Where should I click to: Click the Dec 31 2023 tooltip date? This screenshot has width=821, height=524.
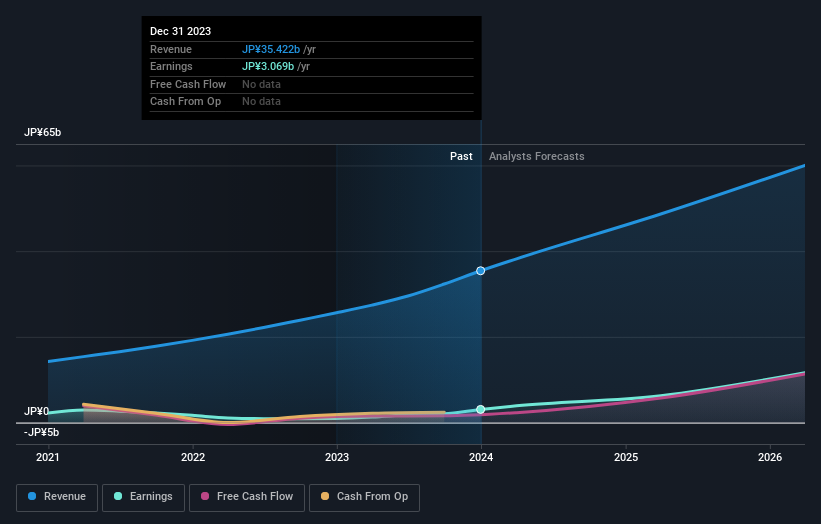181,31
